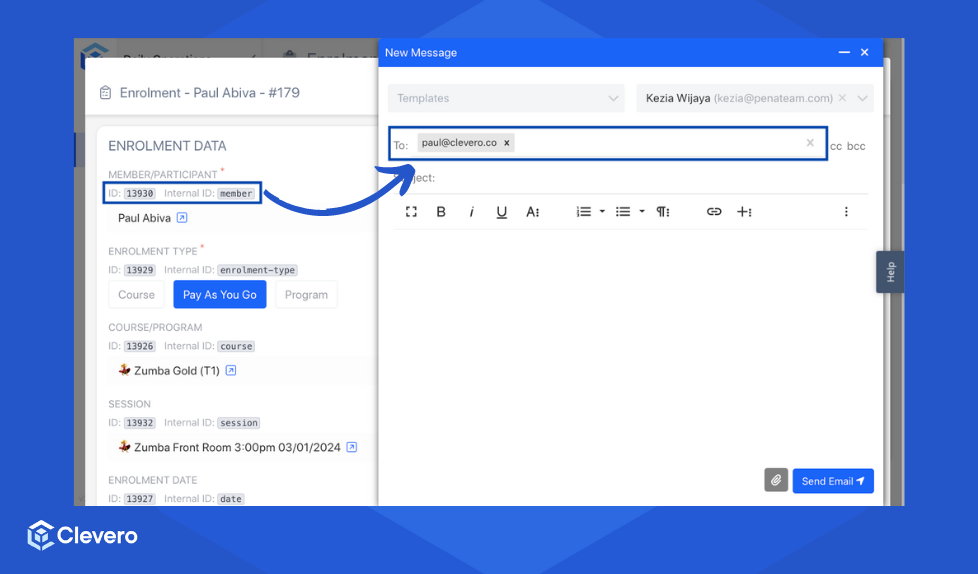Viewport: 978px width, 574px height.
Task: Expand sender dropdown chevron
Action: (x=862, y=98)
